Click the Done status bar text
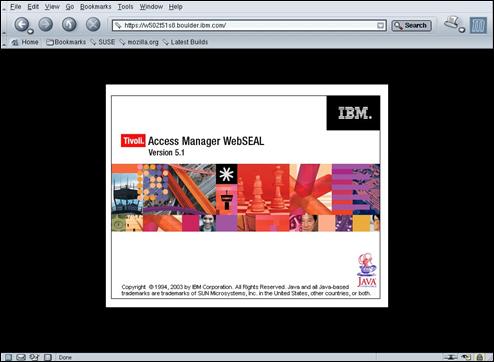This screenshot has height=362, width=494. (65, 357)
